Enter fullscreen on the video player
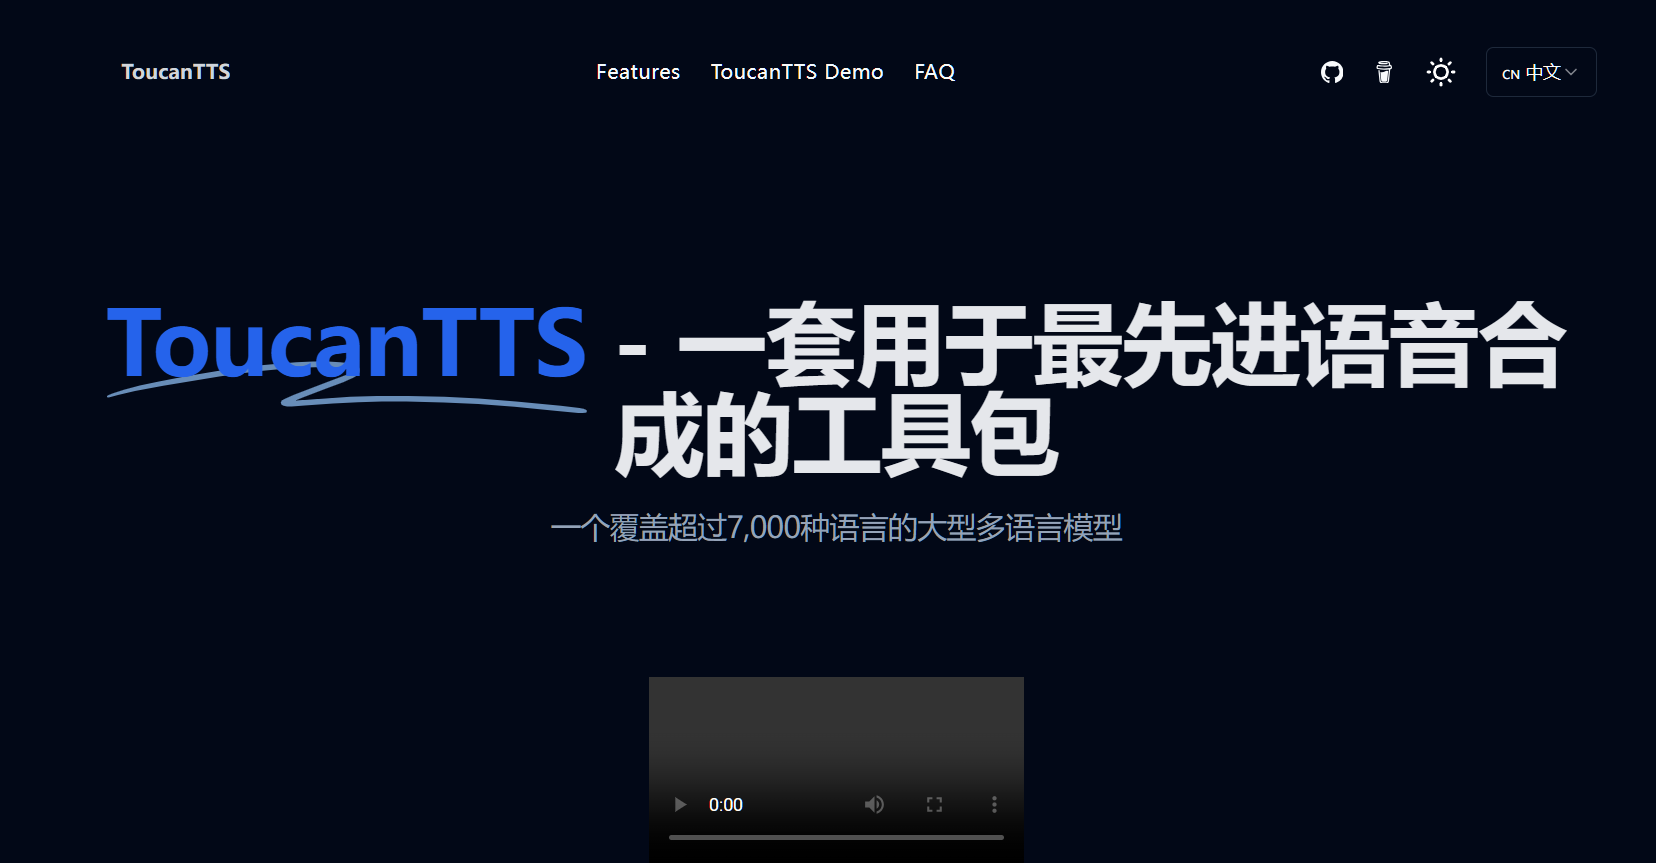 tap(934, 805)
